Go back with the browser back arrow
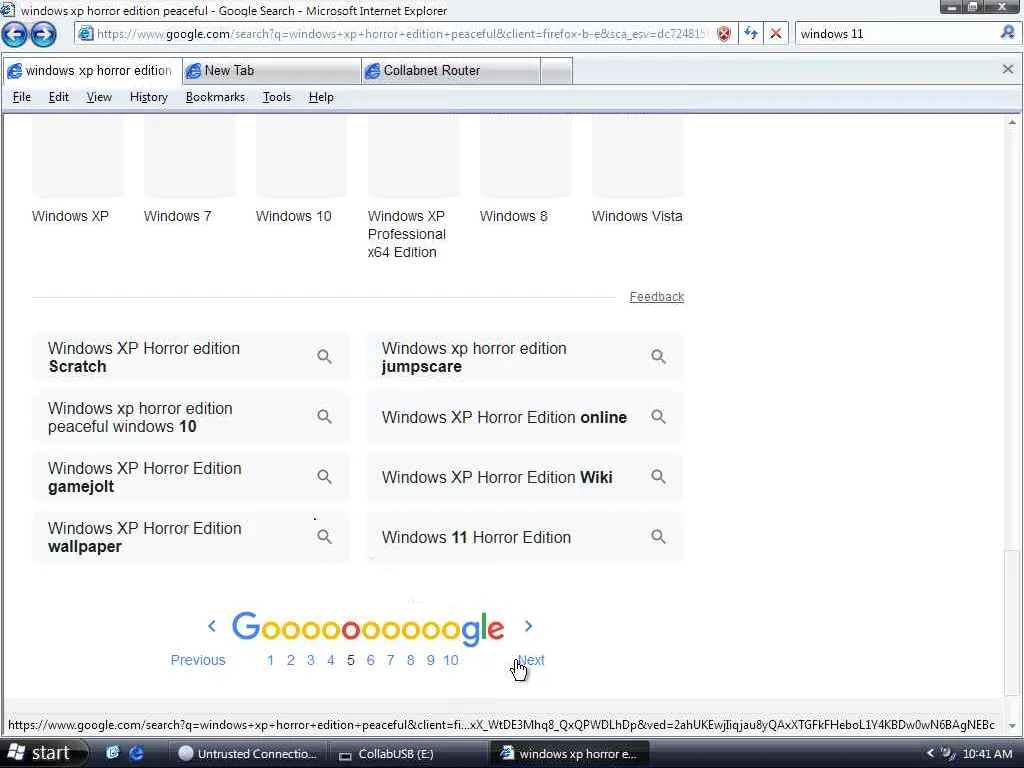Screen dimensions: 1024x768 (x=15, y=34)
